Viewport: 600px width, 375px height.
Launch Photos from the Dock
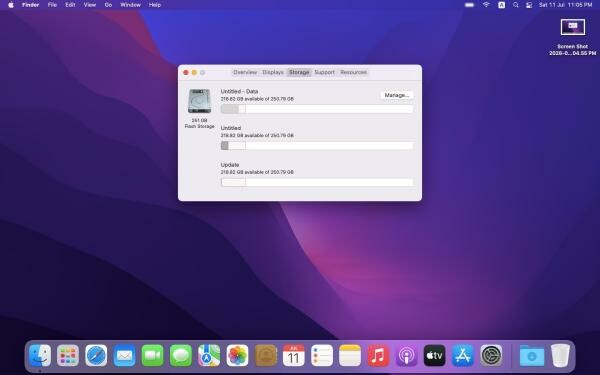point(237,355)
